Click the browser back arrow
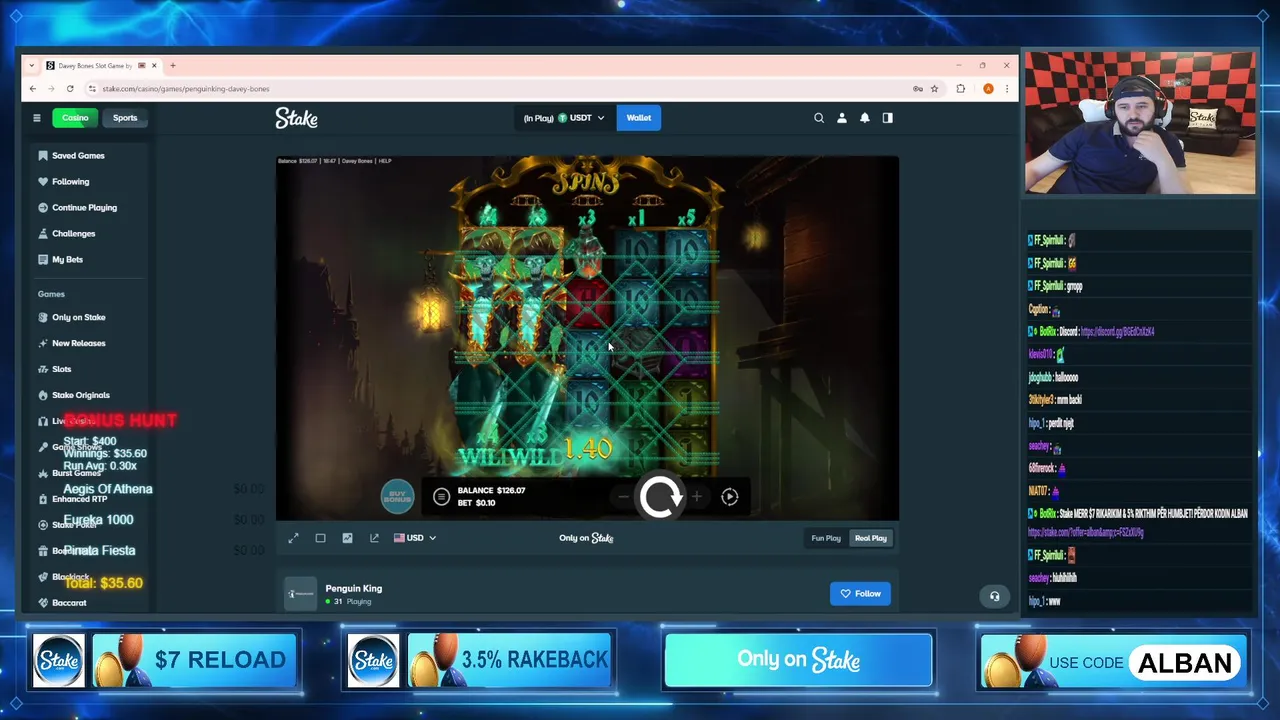Image resolution: width=1280 pixels, height=720 pixels. pos(32,89)
